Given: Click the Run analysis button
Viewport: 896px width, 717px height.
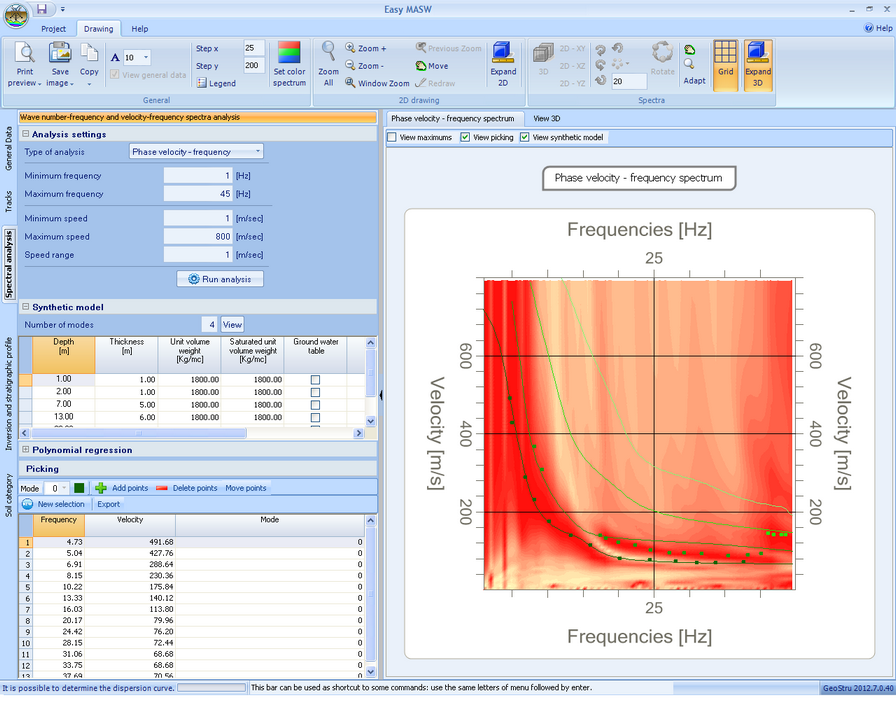Looking at the screenshot, I should click(219, 279).
